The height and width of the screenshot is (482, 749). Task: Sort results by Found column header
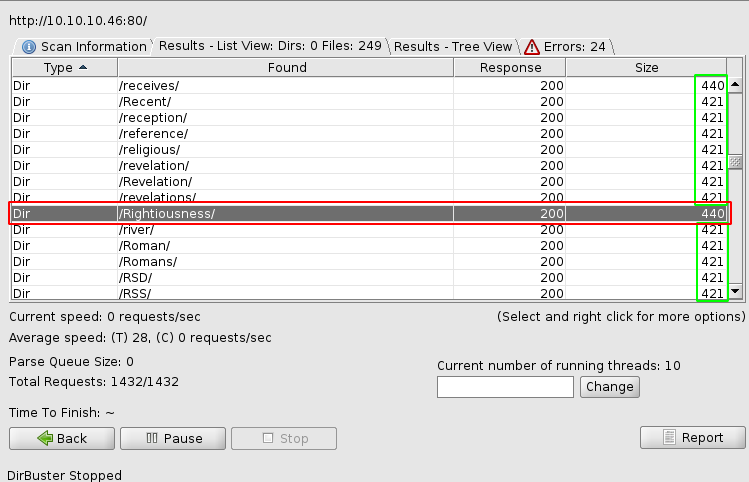(286, 68)
